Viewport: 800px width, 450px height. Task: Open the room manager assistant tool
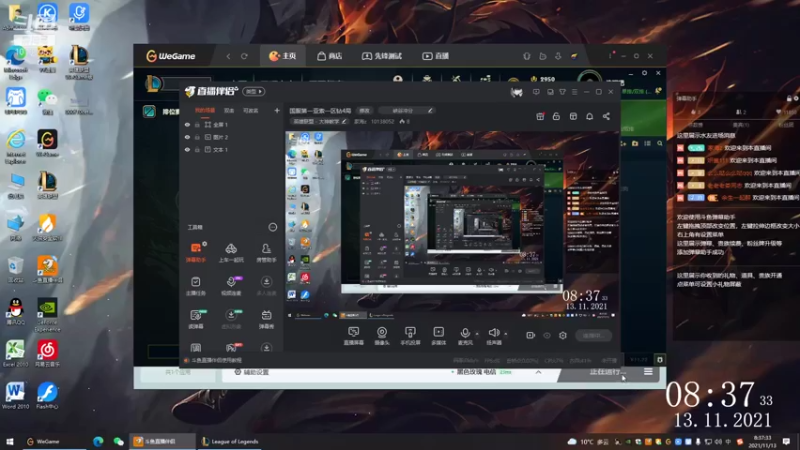click(266, 253)
